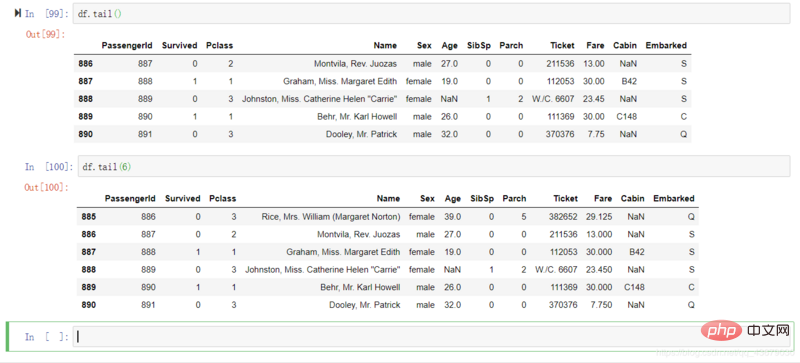Screen dimensions: 800x363
Task: Click the Montvila, Rev. Juozas cell in first table
Action: click(x=355, y=64)
